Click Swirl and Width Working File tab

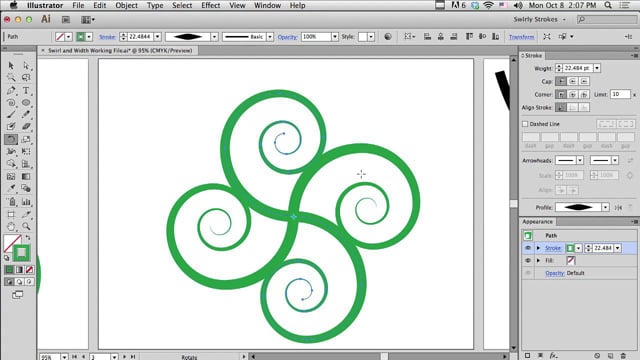point(120,51)
